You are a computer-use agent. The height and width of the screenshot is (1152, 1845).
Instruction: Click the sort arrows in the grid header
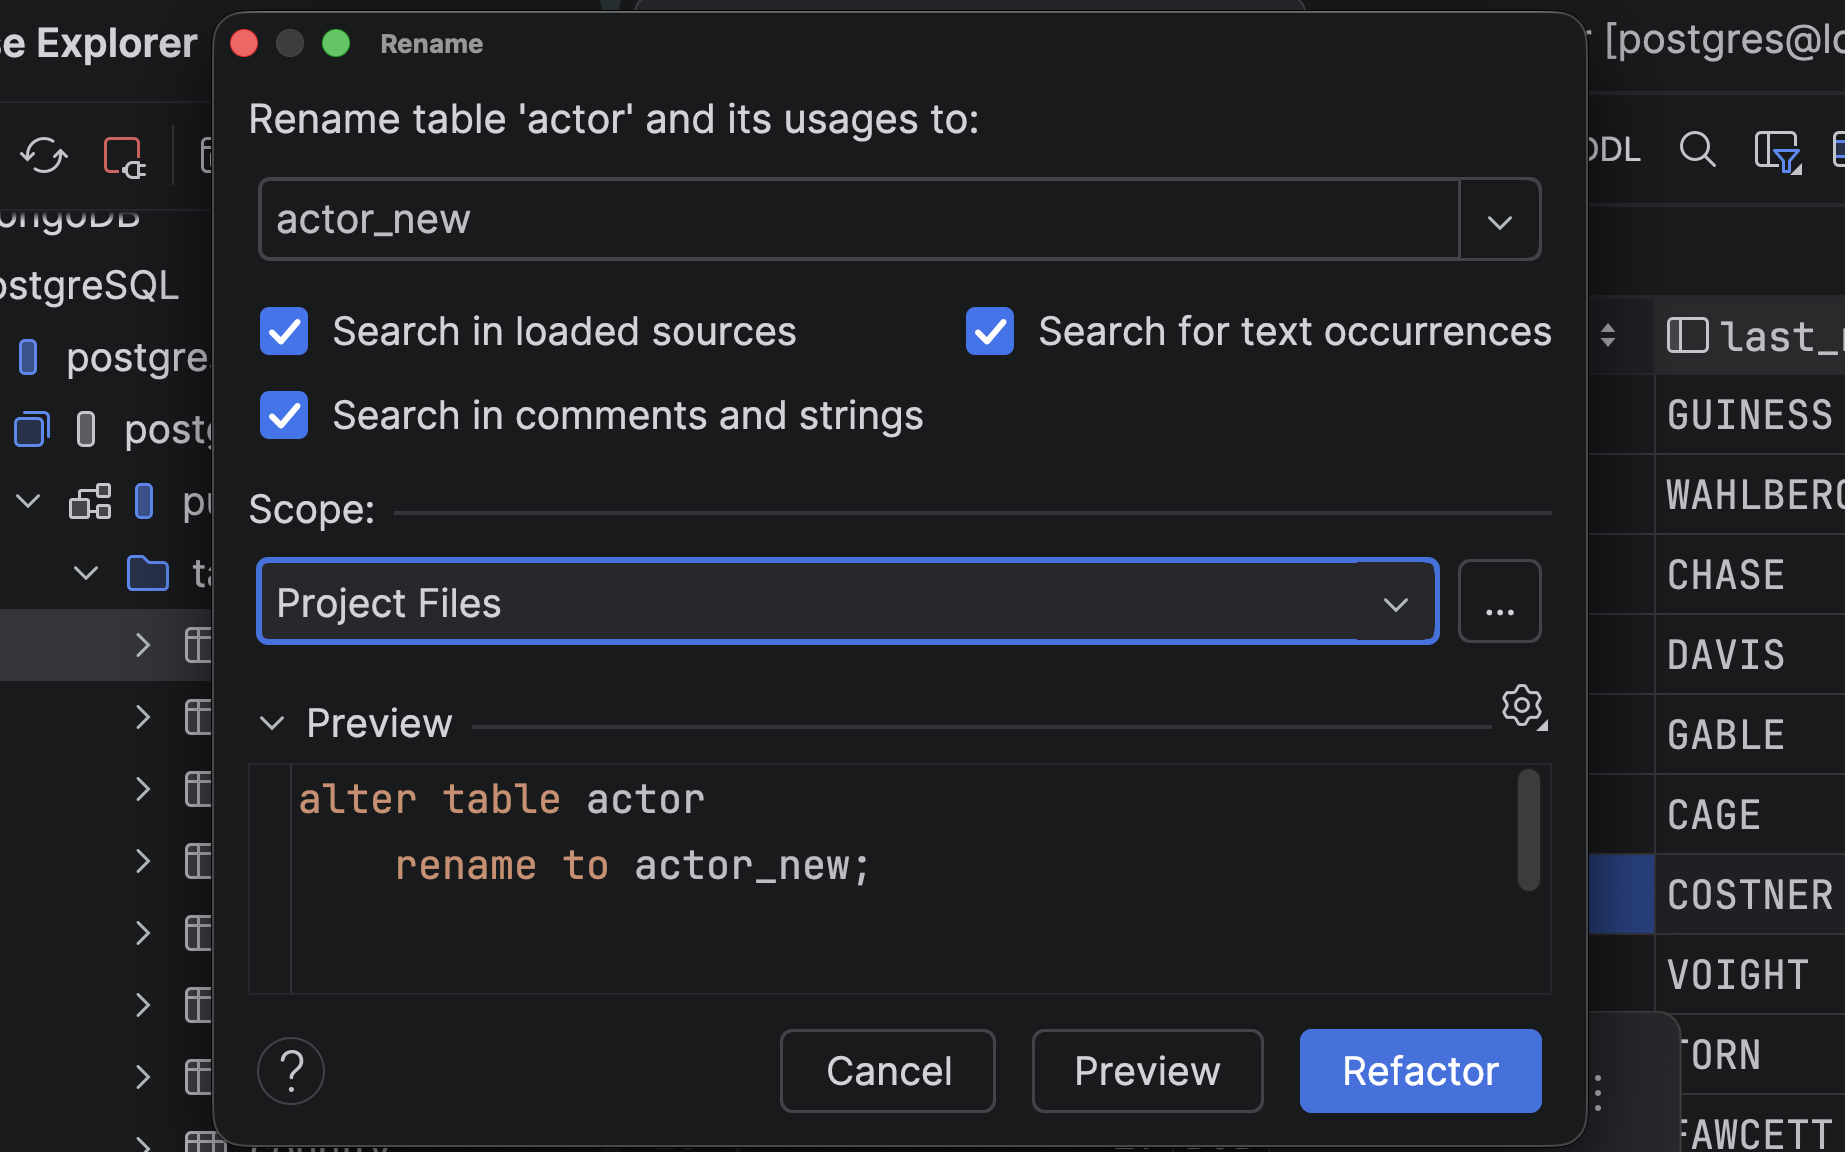(1608, 335)
